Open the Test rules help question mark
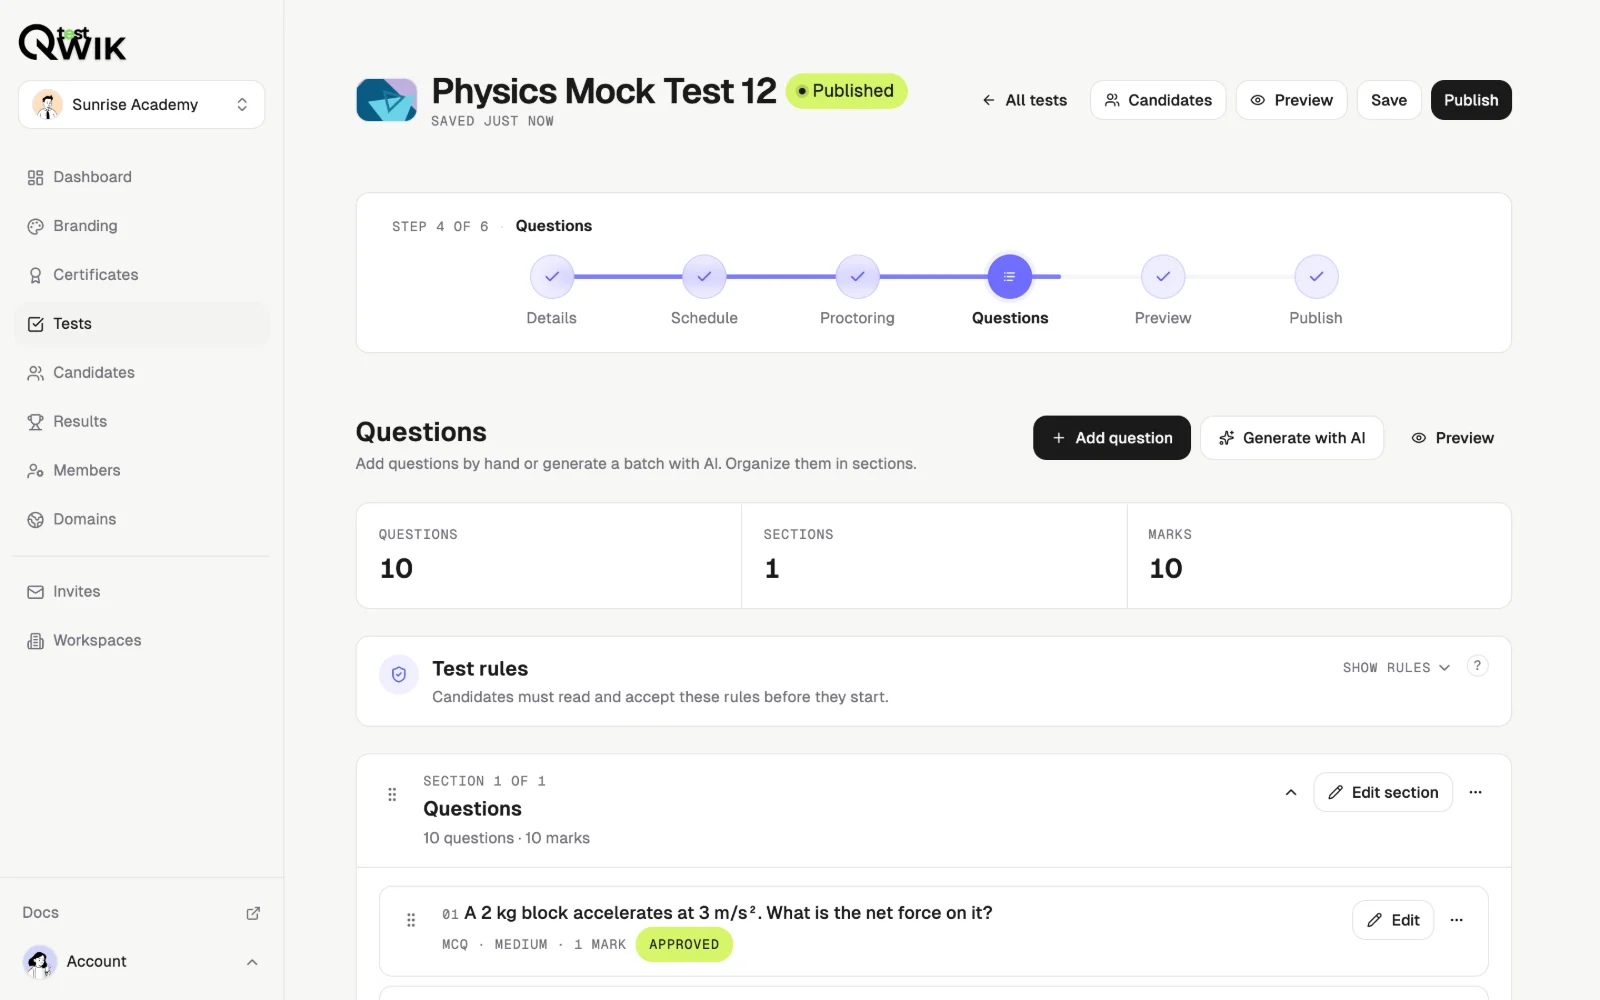The width and height of the screenshot is (1600, 1000). 1477,666
